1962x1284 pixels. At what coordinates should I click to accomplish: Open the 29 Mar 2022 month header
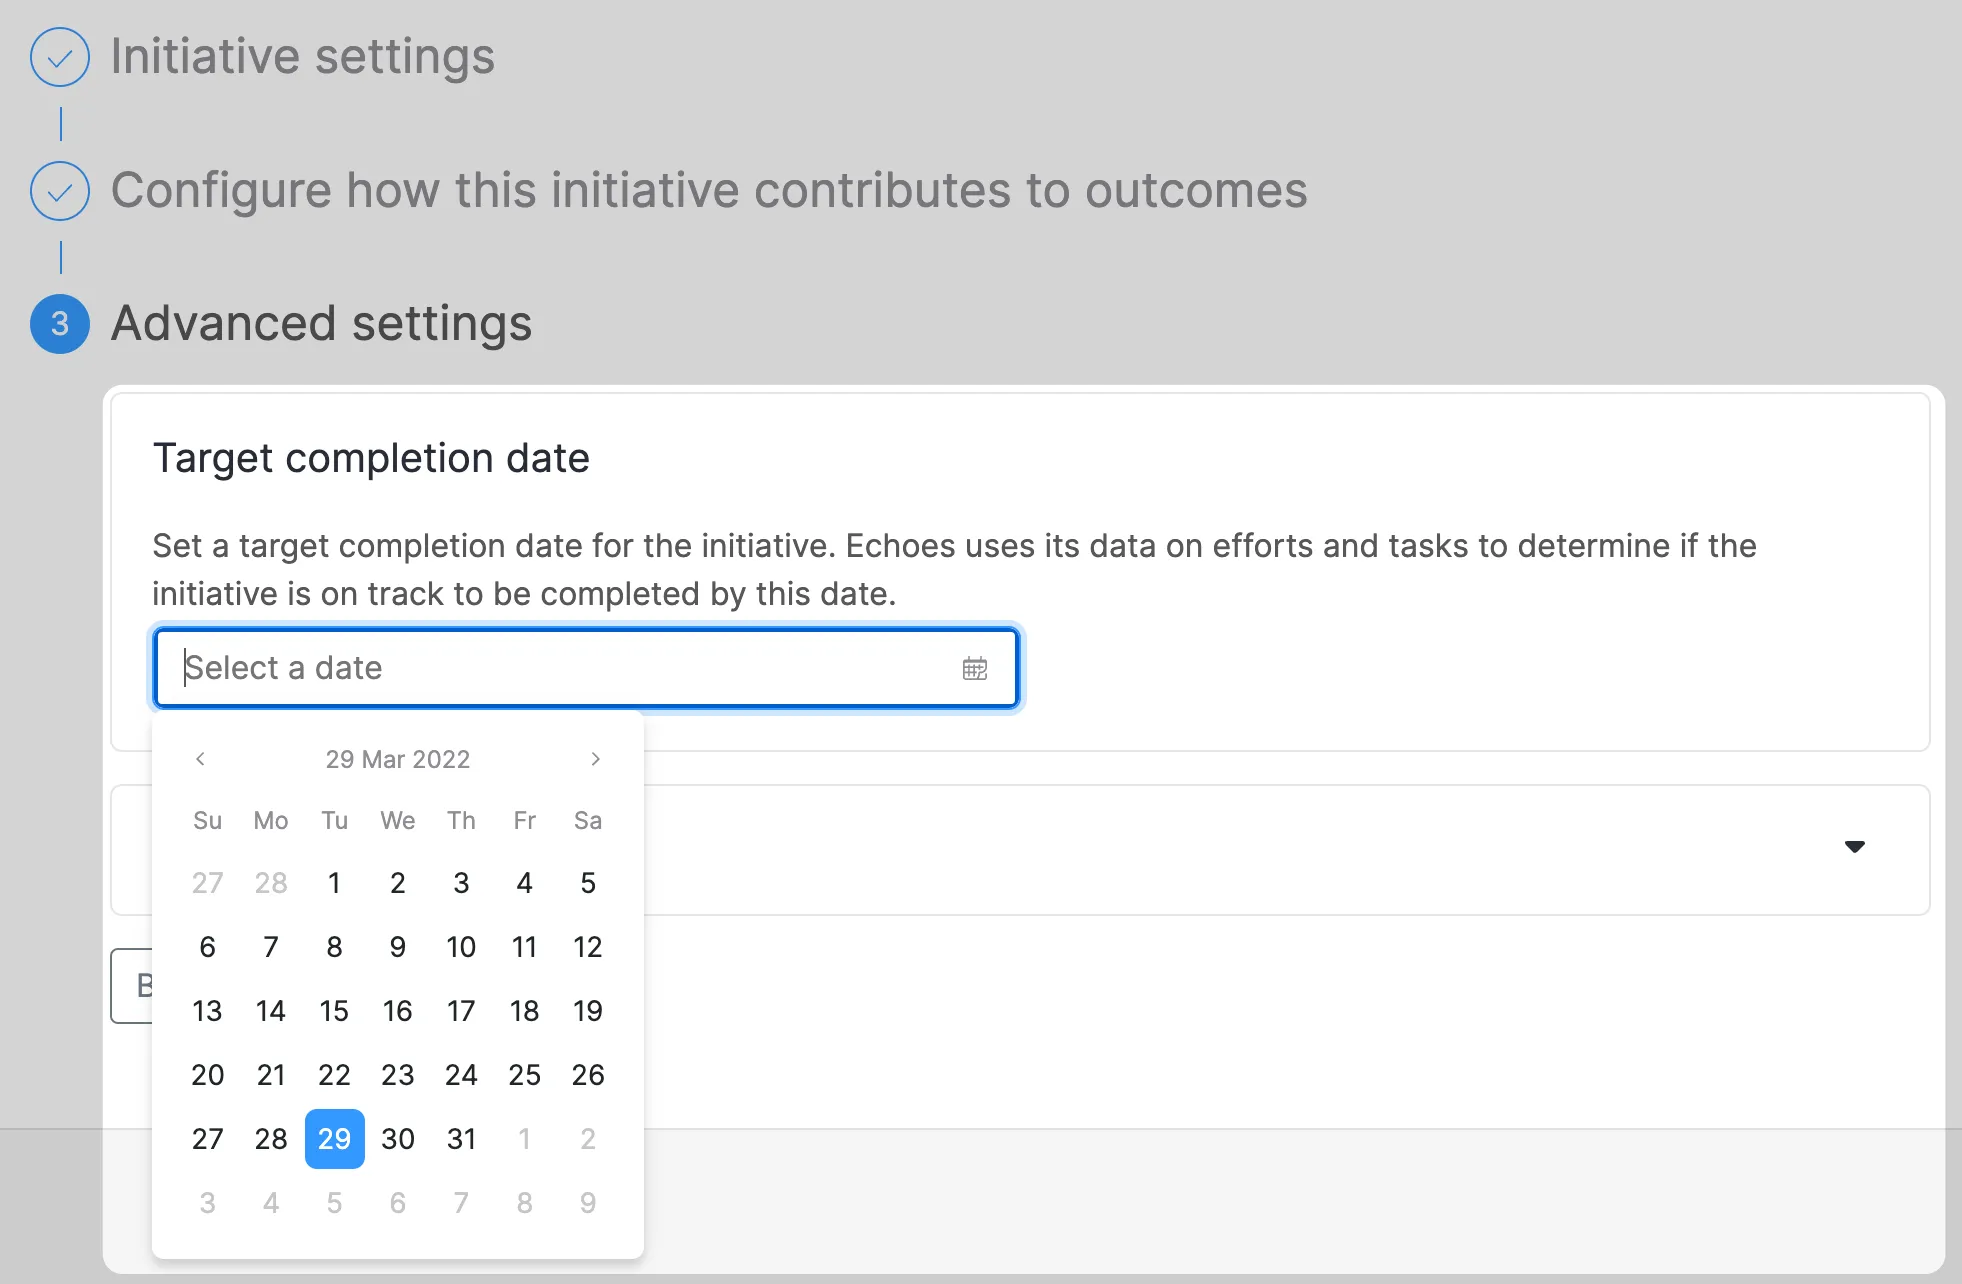click(x=398, y=759)
